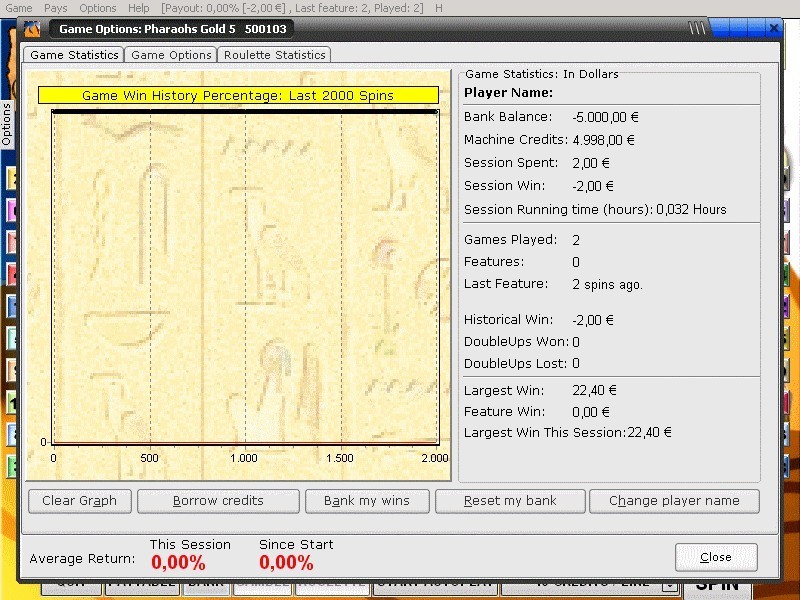Click the Reset my bank button

coord(510,501)
